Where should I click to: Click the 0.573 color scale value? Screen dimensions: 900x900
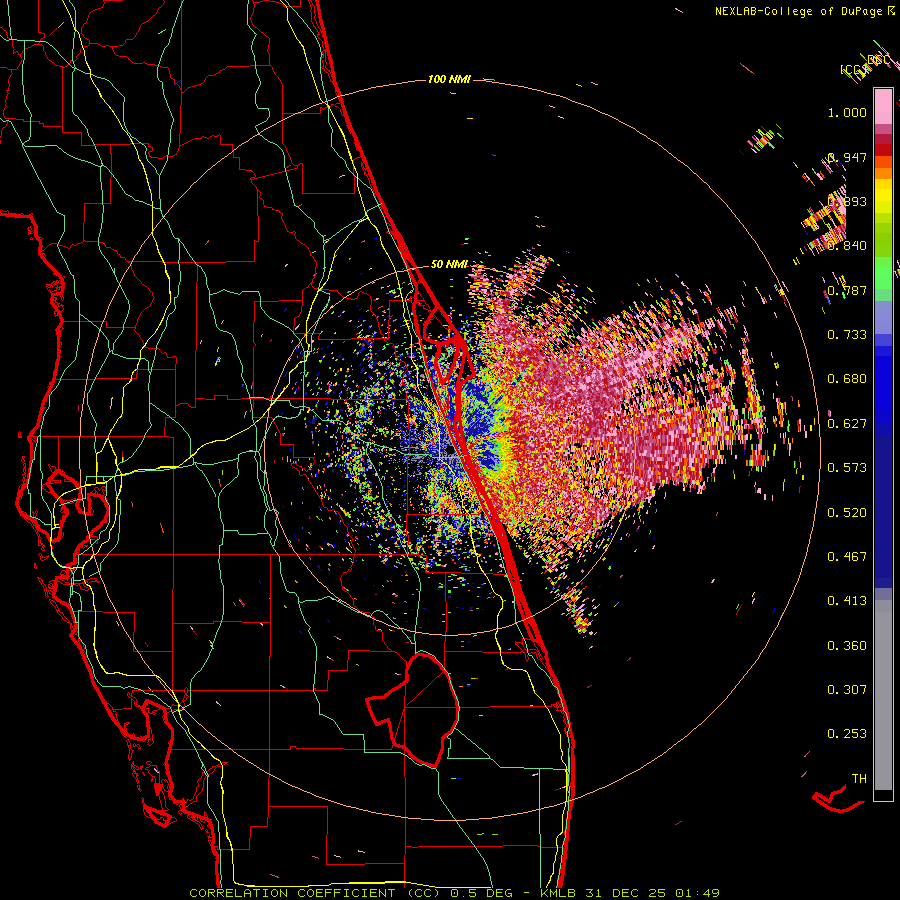tap(847, 468)
